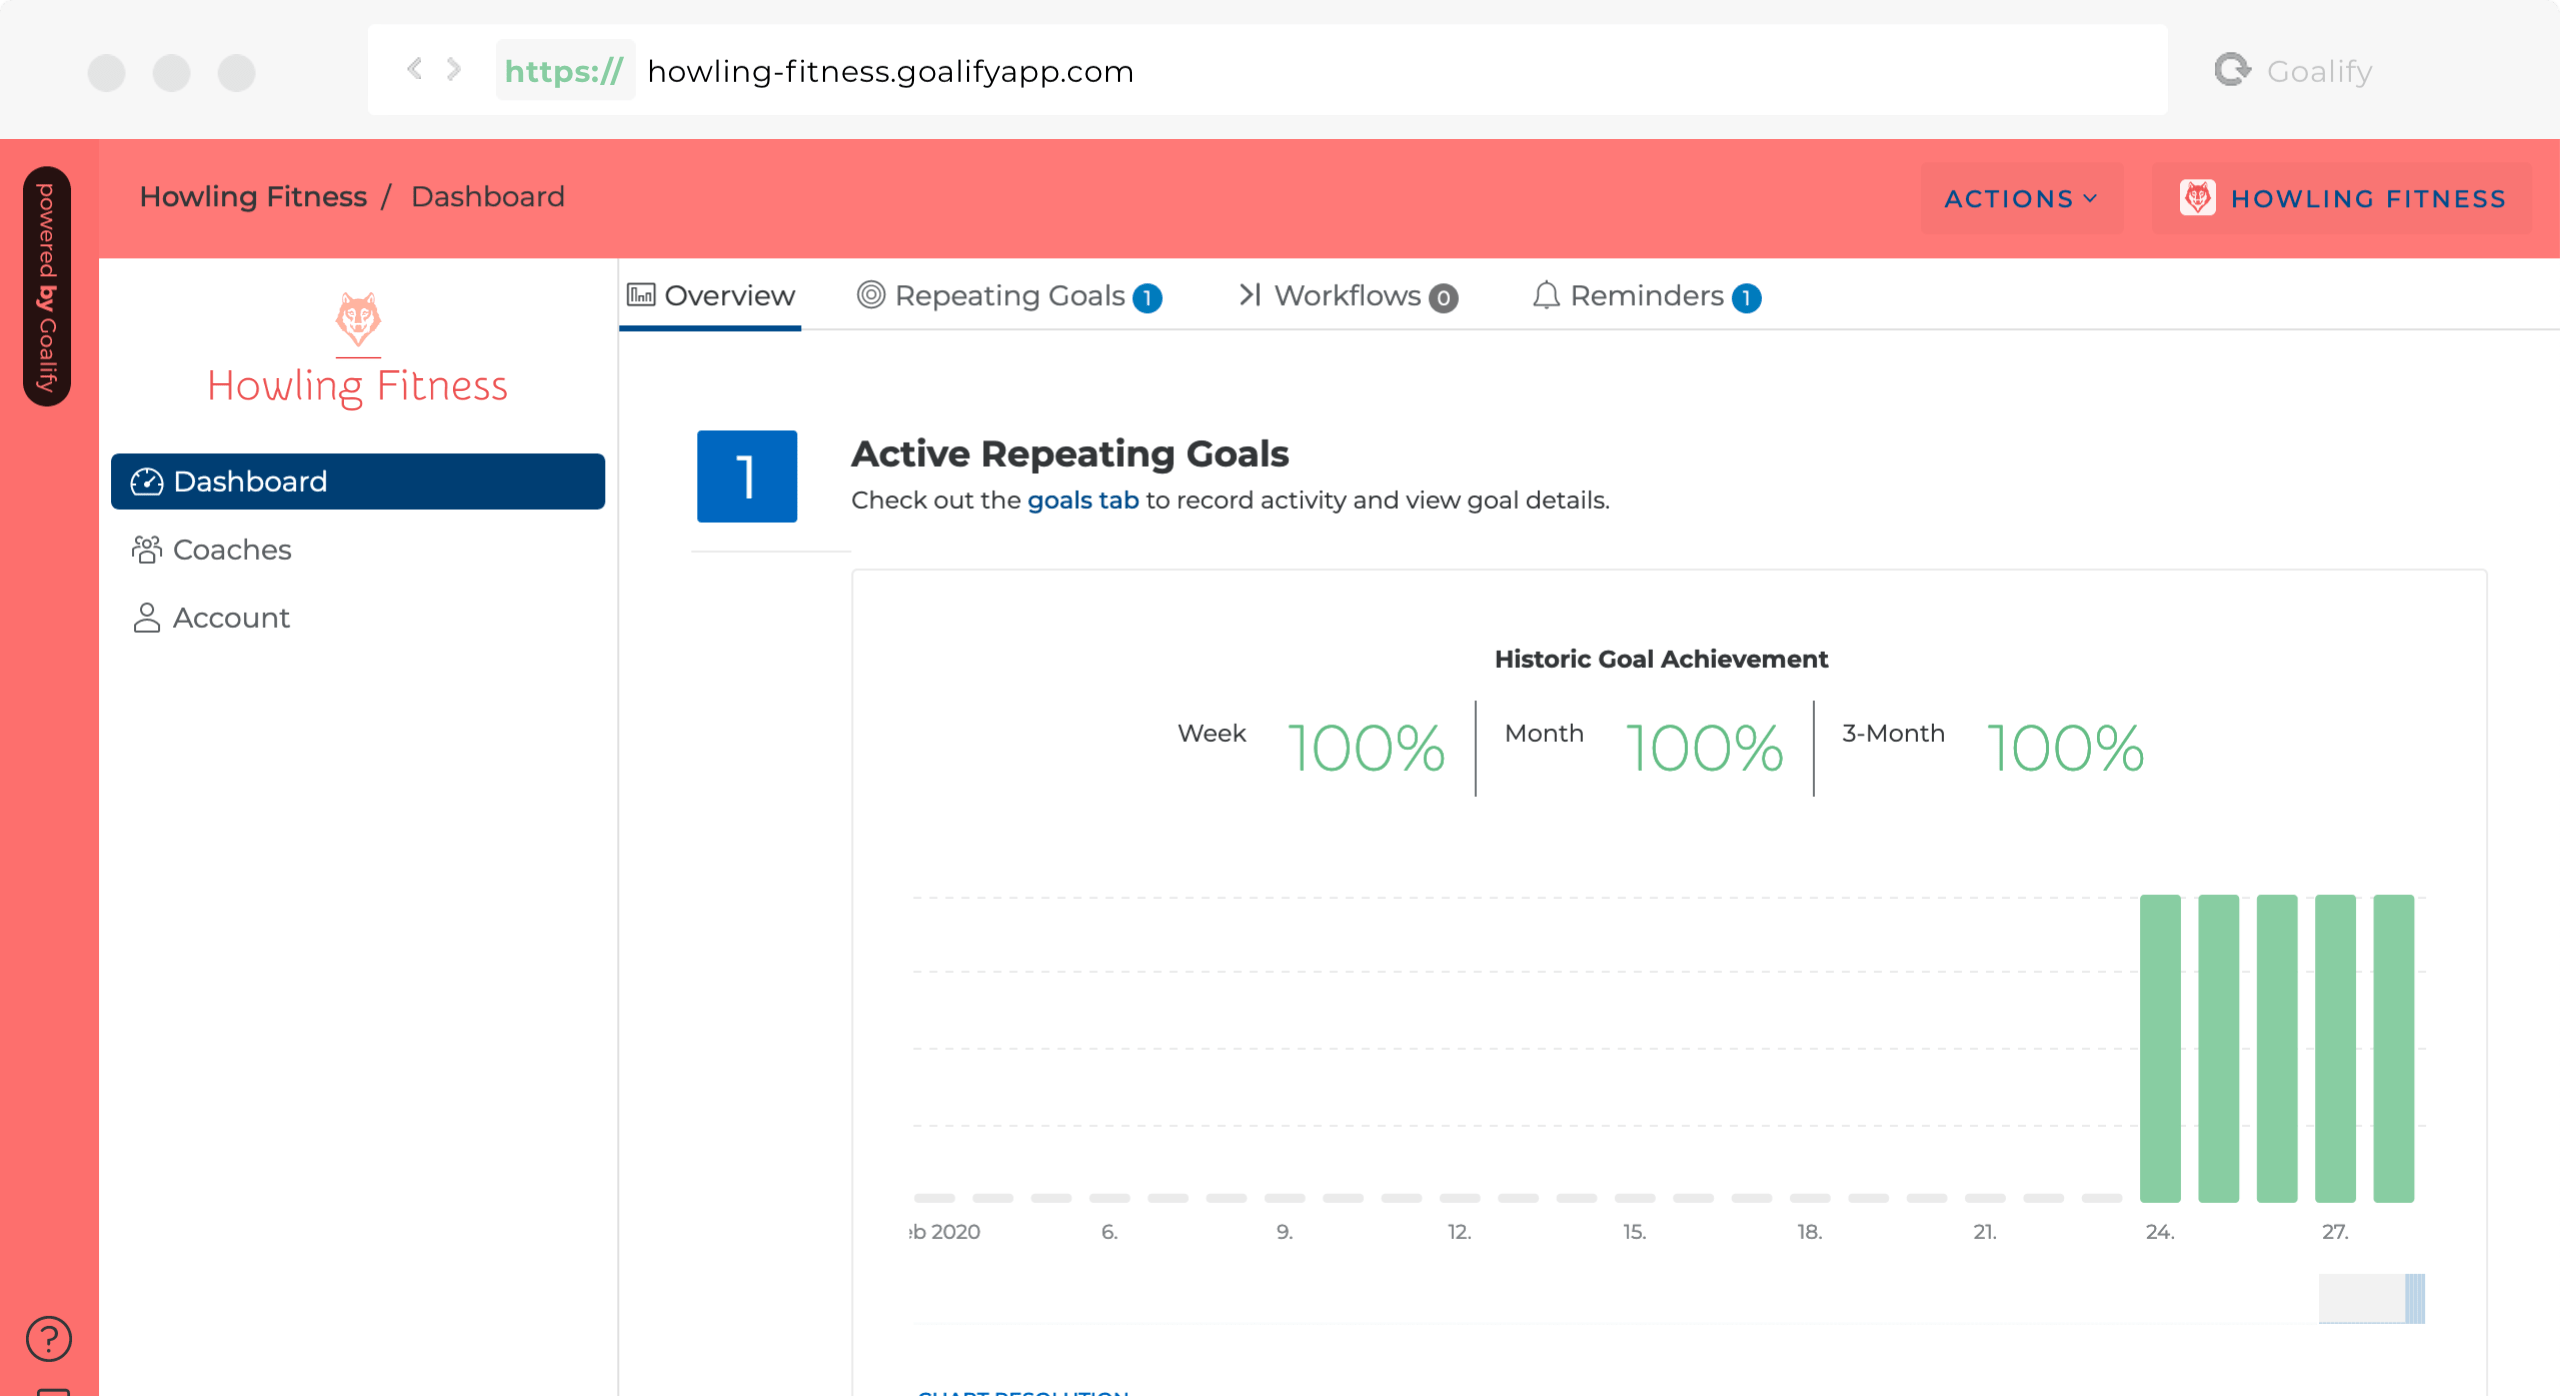Open the ACTIONS dropdown menu
The width and height of the screenshot is (2560, 1396).
(x=2021, y=198)
